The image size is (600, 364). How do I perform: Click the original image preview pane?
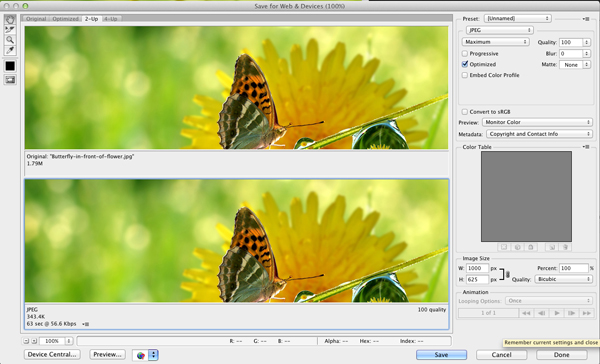click(x=236, y=88)
